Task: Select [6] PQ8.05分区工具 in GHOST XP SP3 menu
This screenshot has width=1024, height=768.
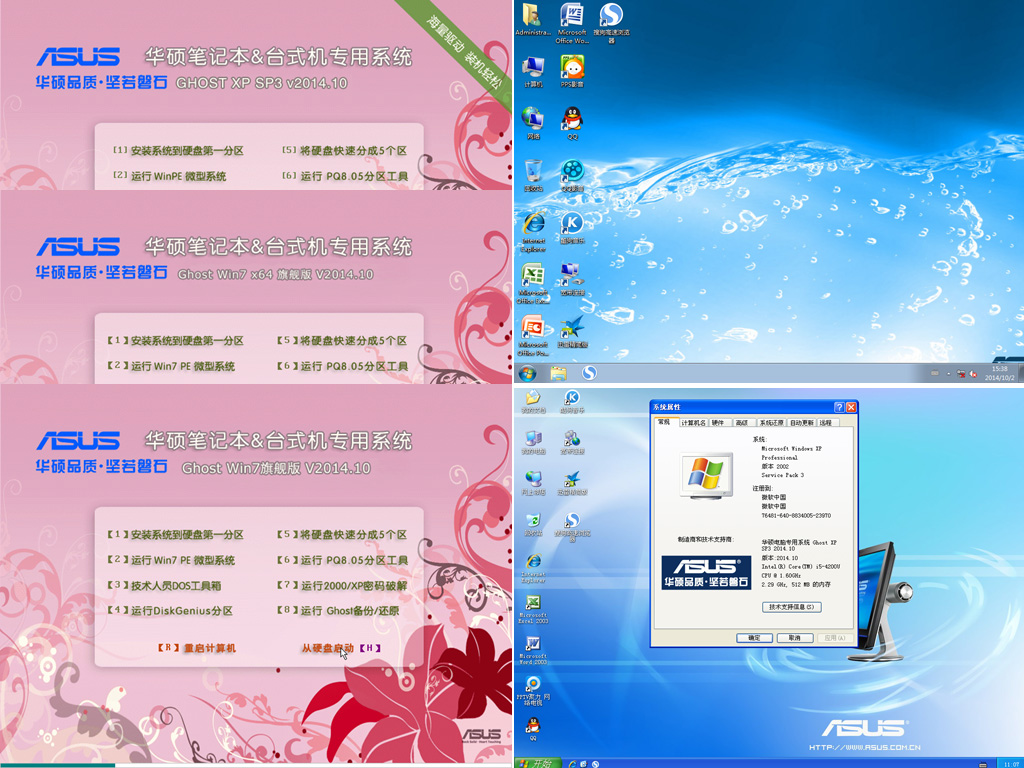Action: tap(345, 176)
